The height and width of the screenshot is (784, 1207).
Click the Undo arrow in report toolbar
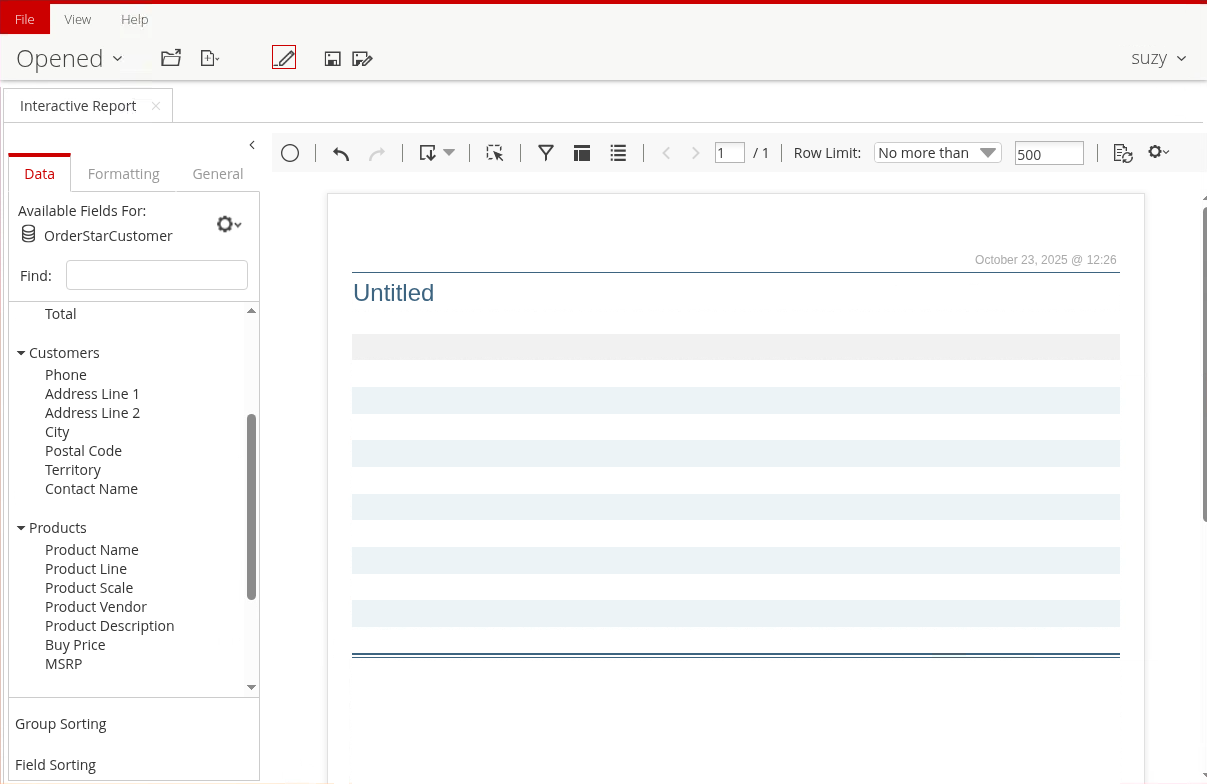[341, 153]
